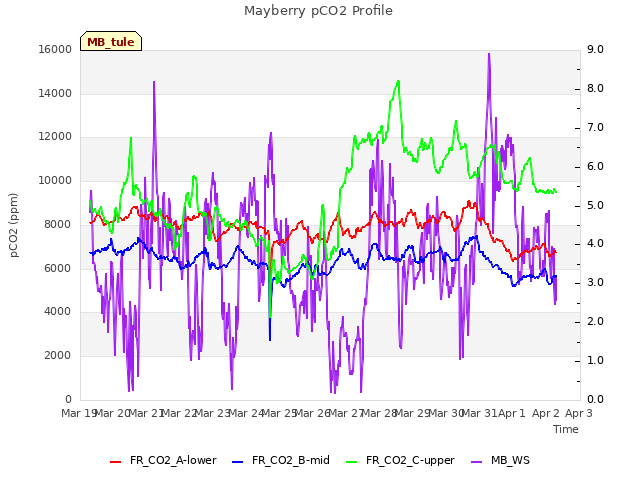Click the 4000 left axis tick label
This screenshot has height=480, width=640.
[x=58, y=311]
